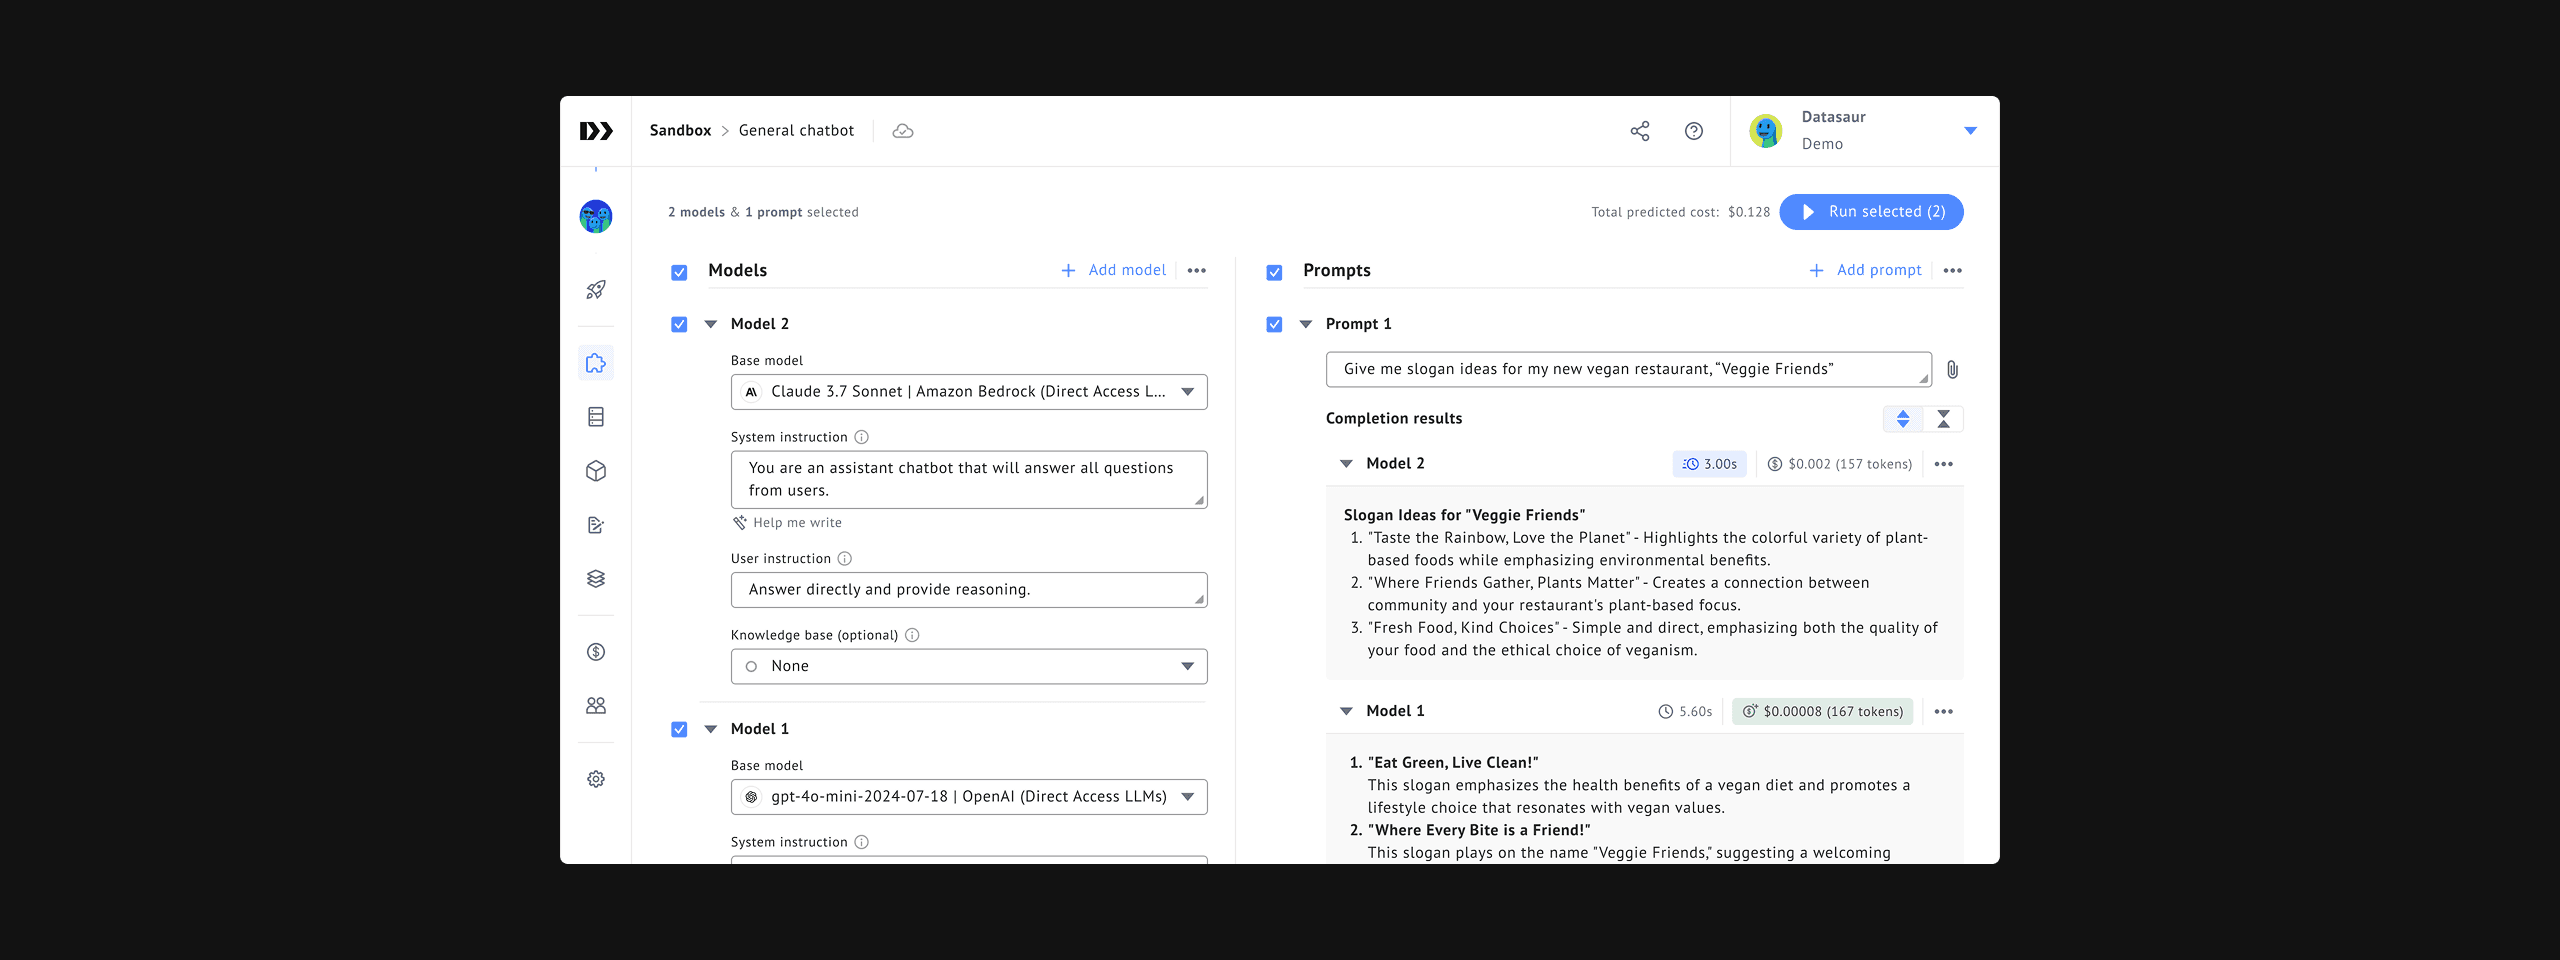Open the help question mark icon

1694,131
